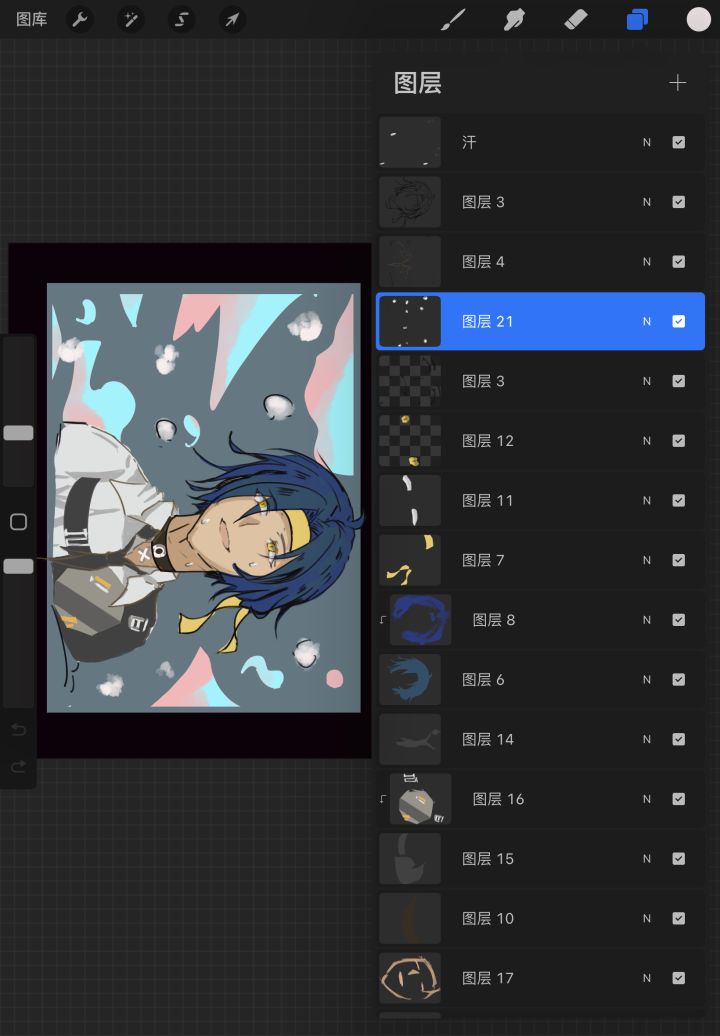Image resolution: width=720 pixels, height=1036 pixels.
Task: Open blend mode N for 图层 10
Action: tap(647, 918)
